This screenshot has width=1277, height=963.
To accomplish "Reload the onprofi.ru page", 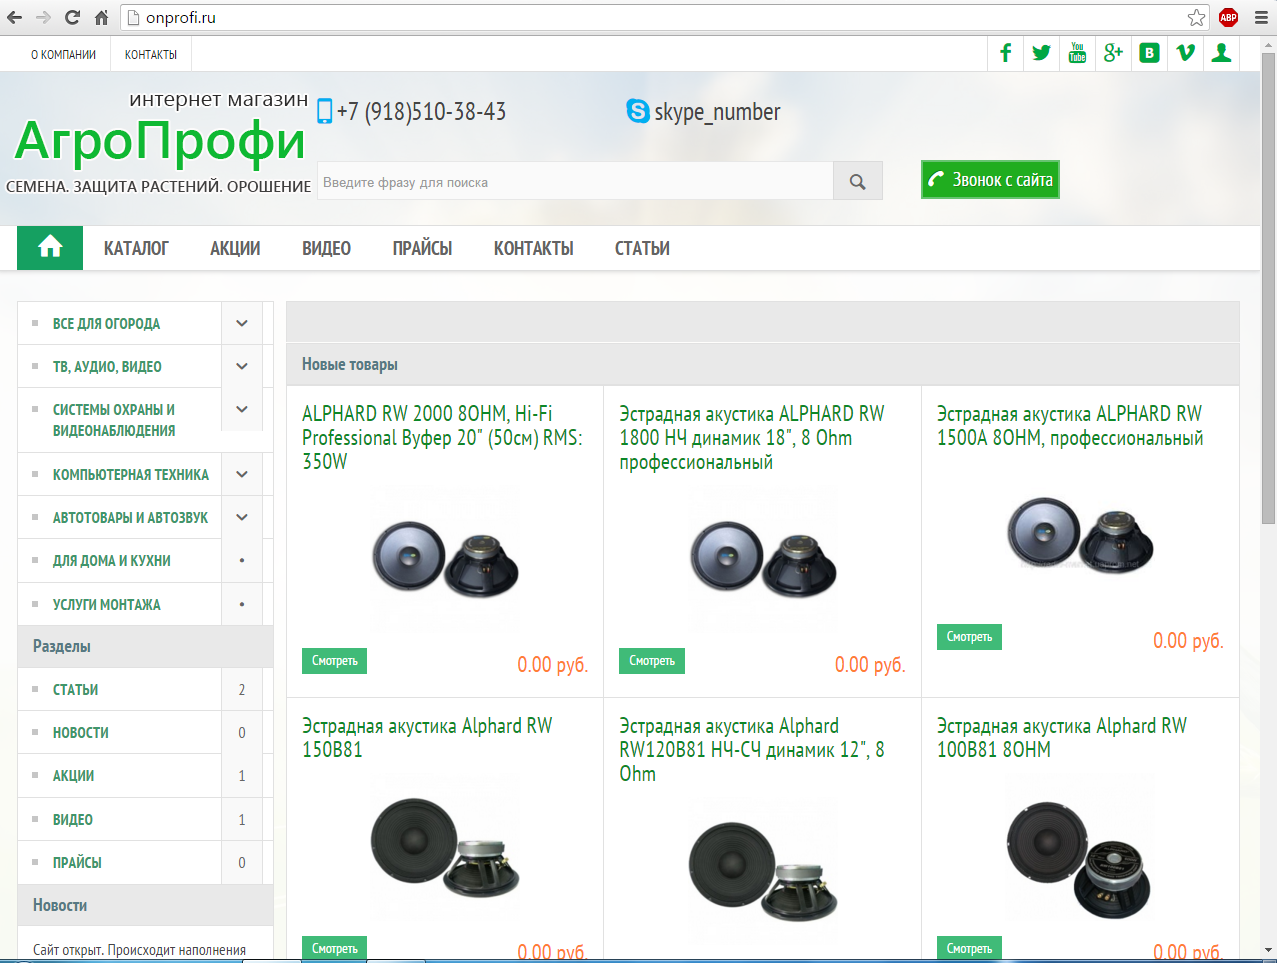I will click(72, 17).
